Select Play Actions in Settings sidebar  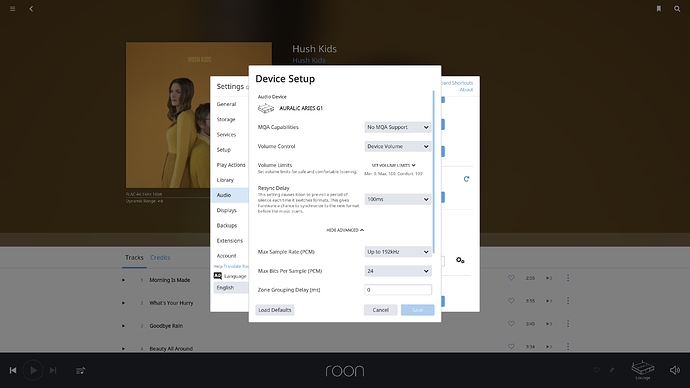click(231, 165)
